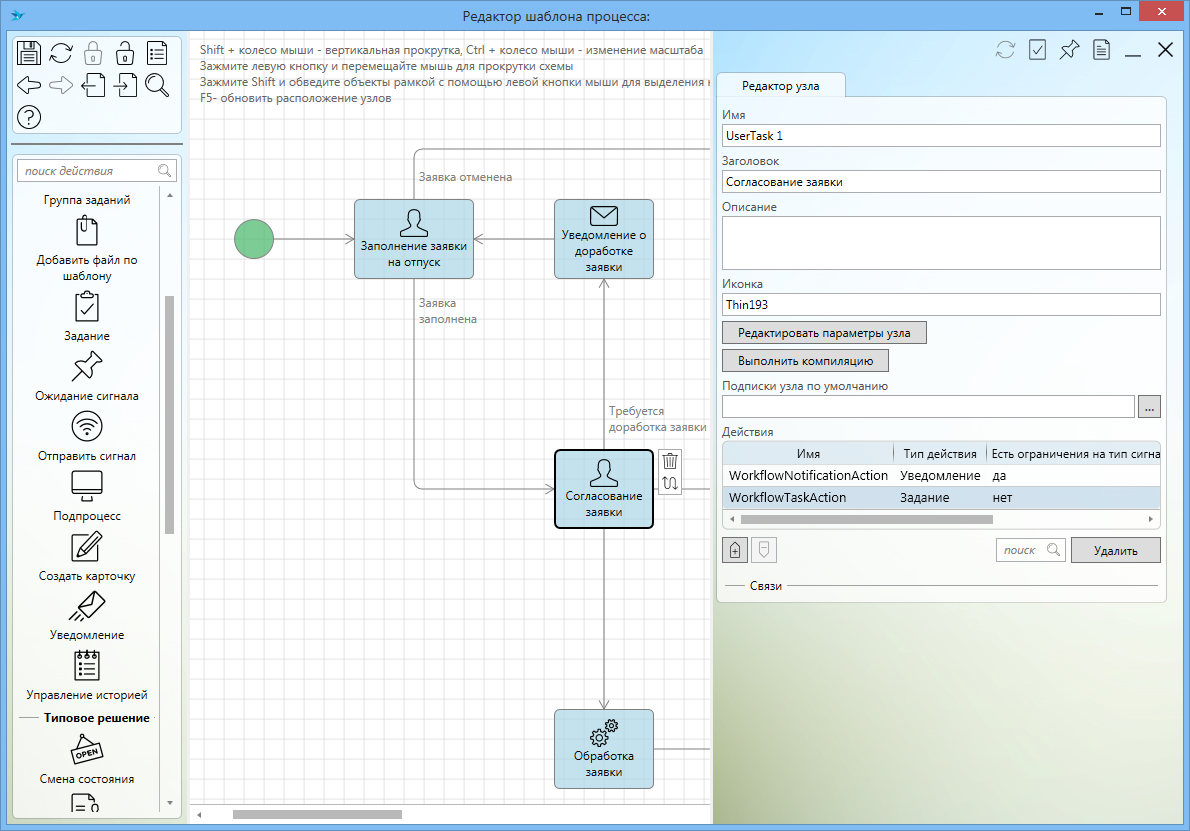This screenshot has width=1190, height=831.
Task: Click the 'Удалить' button
Action: (1115, 550)
